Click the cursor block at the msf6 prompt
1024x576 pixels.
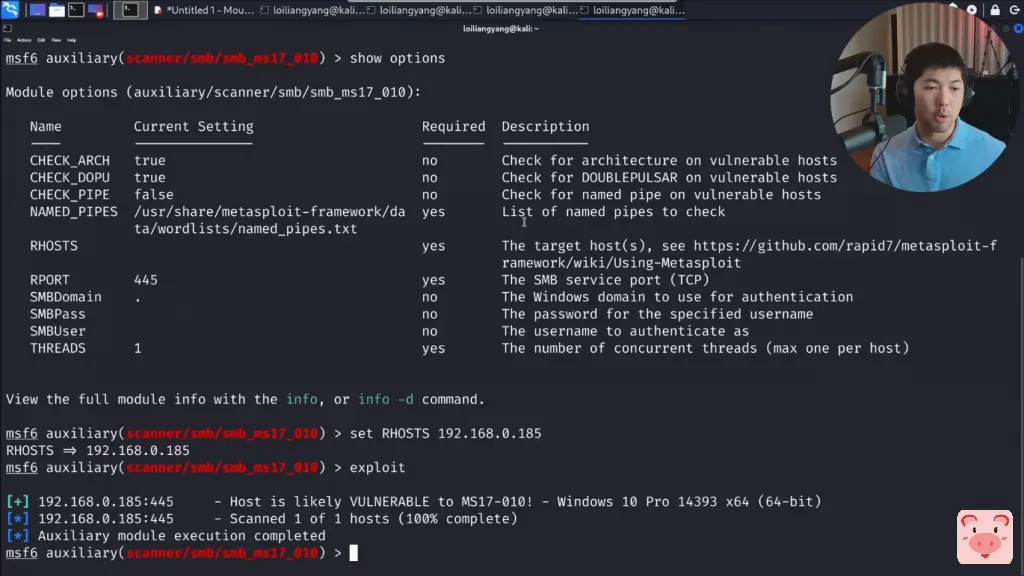pos(353,553)
